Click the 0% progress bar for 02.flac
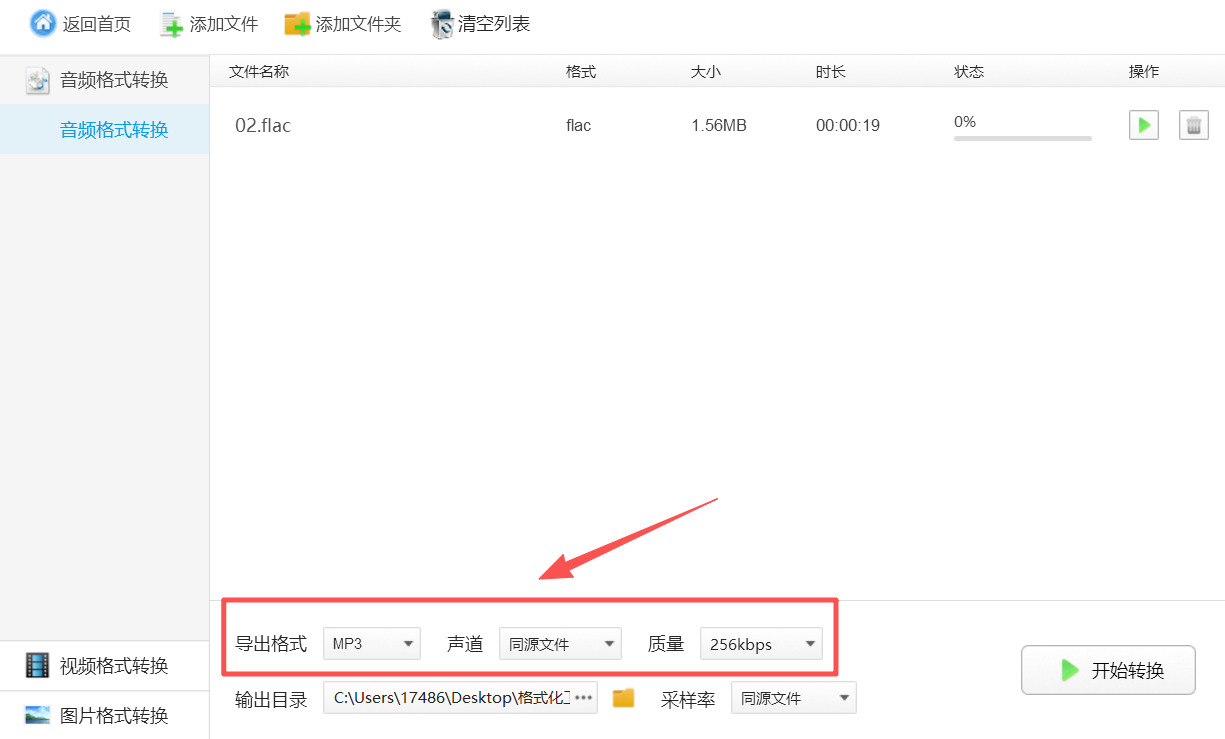The image size is (1225, 739). pyautogui.click(x=1023, y=138)
